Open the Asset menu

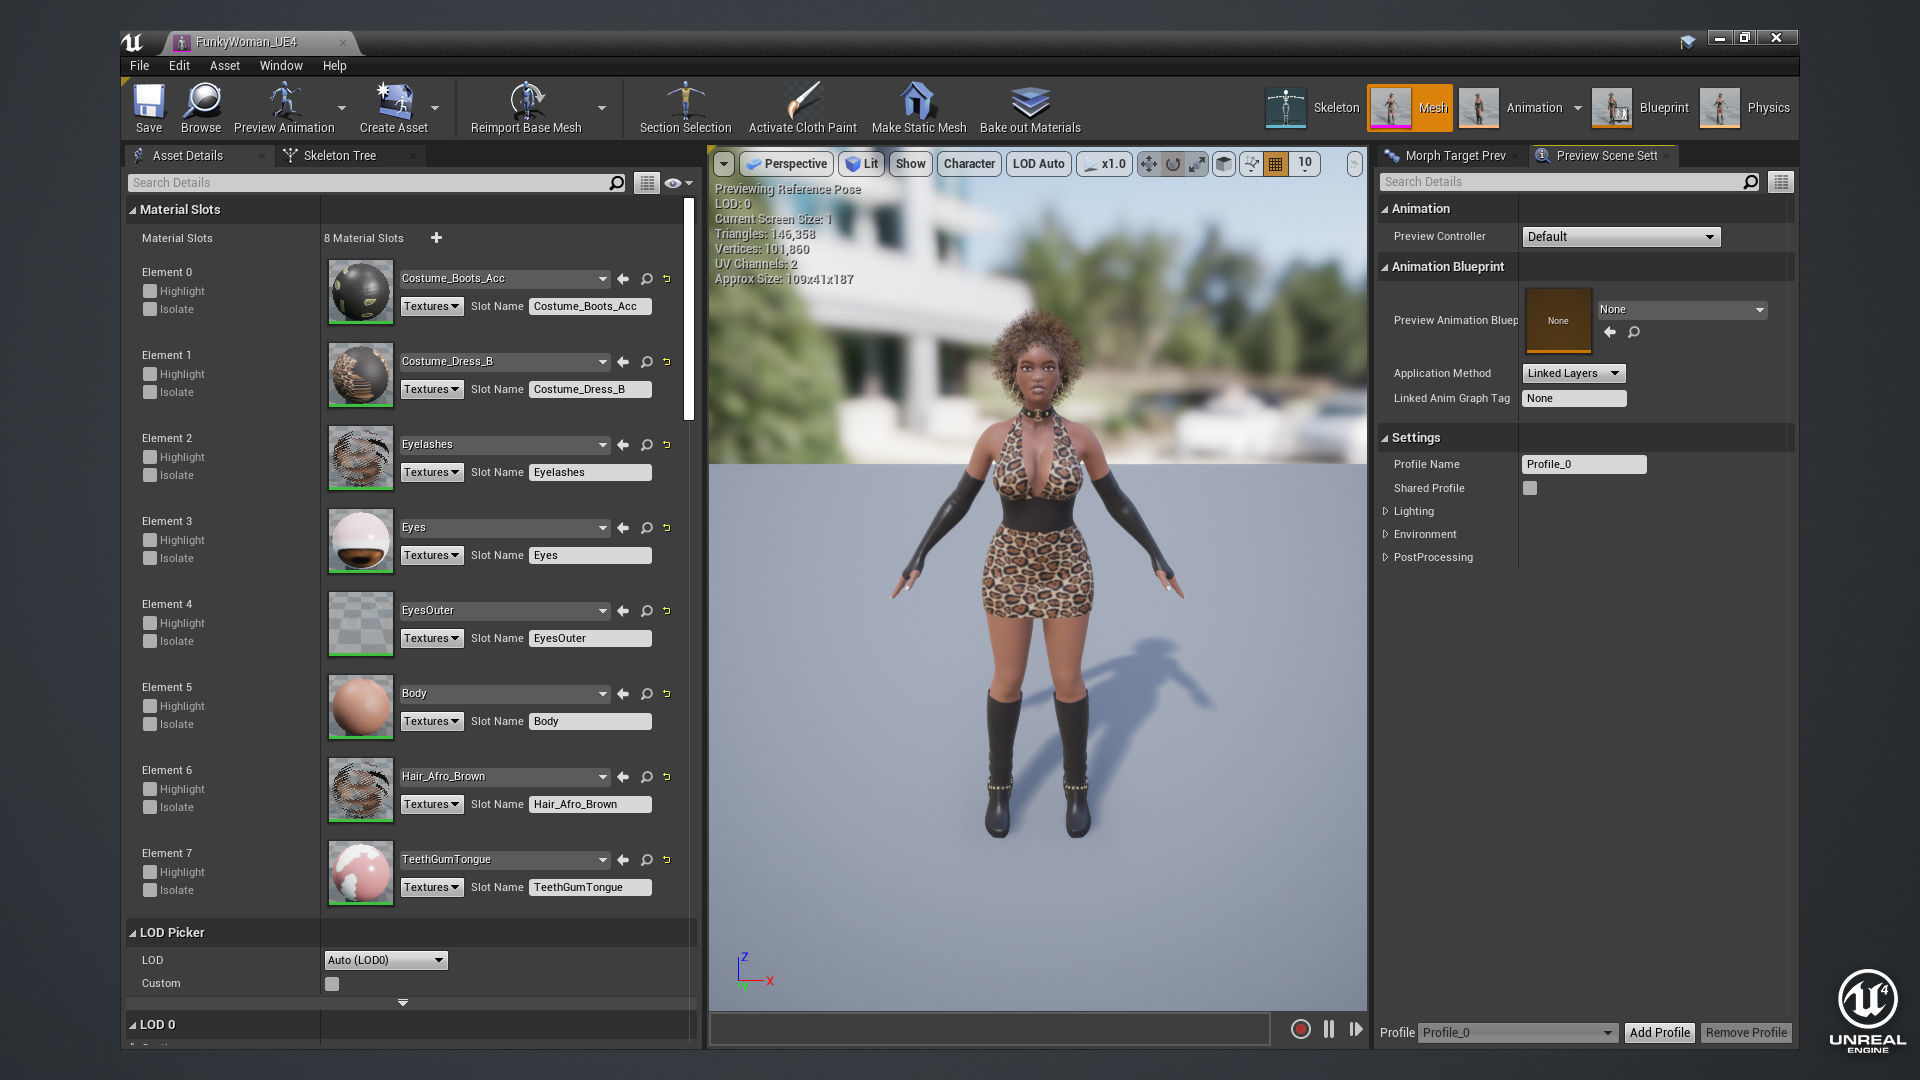point(224,66)
